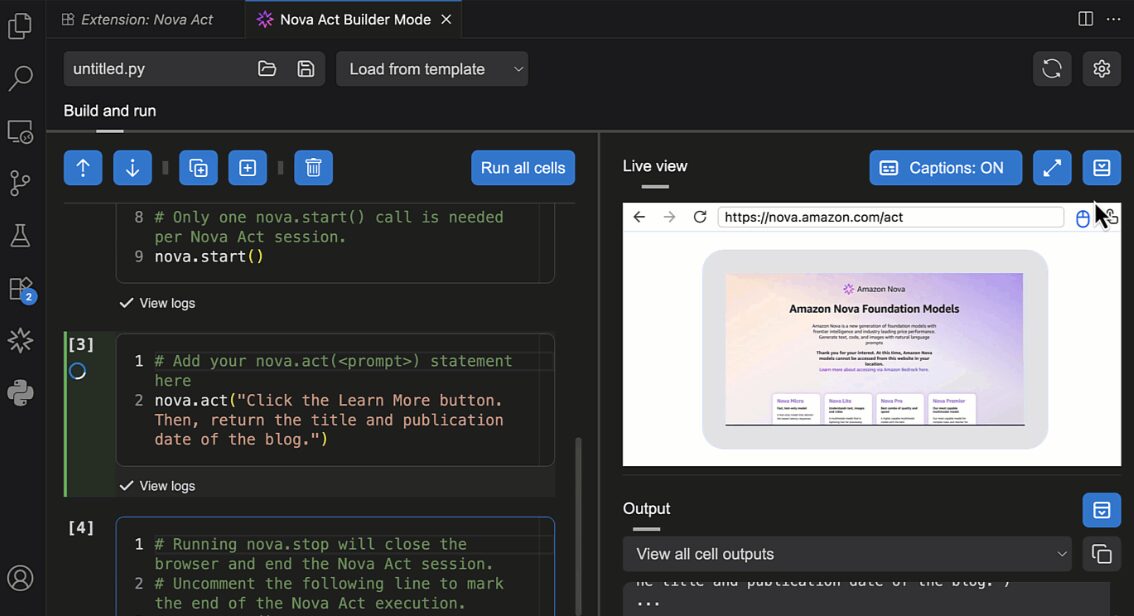Click the [4] cell number label

(81, 528)
